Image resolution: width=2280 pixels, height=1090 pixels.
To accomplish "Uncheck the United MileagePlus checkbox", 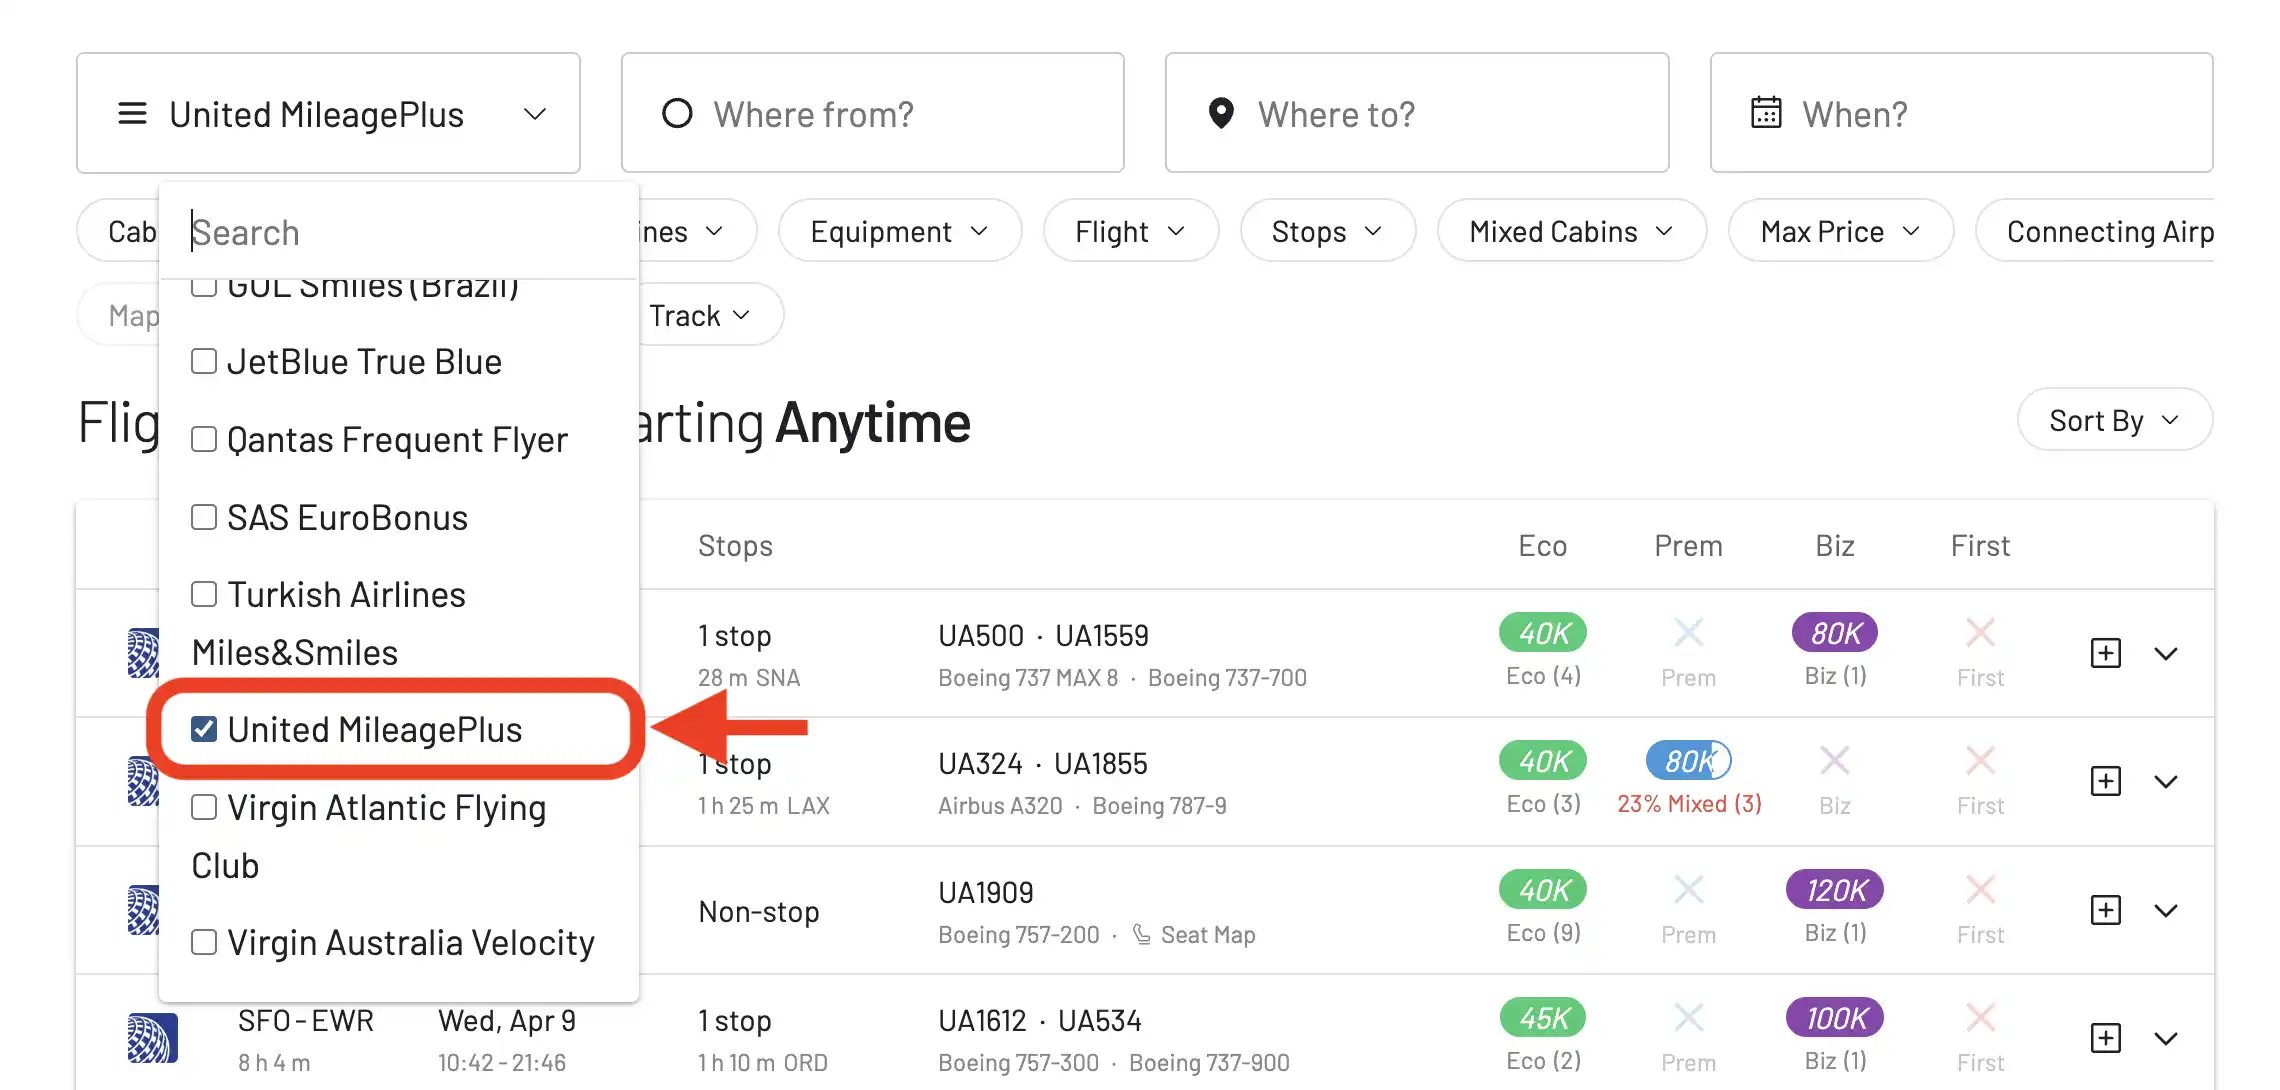I will coord(204,729).
